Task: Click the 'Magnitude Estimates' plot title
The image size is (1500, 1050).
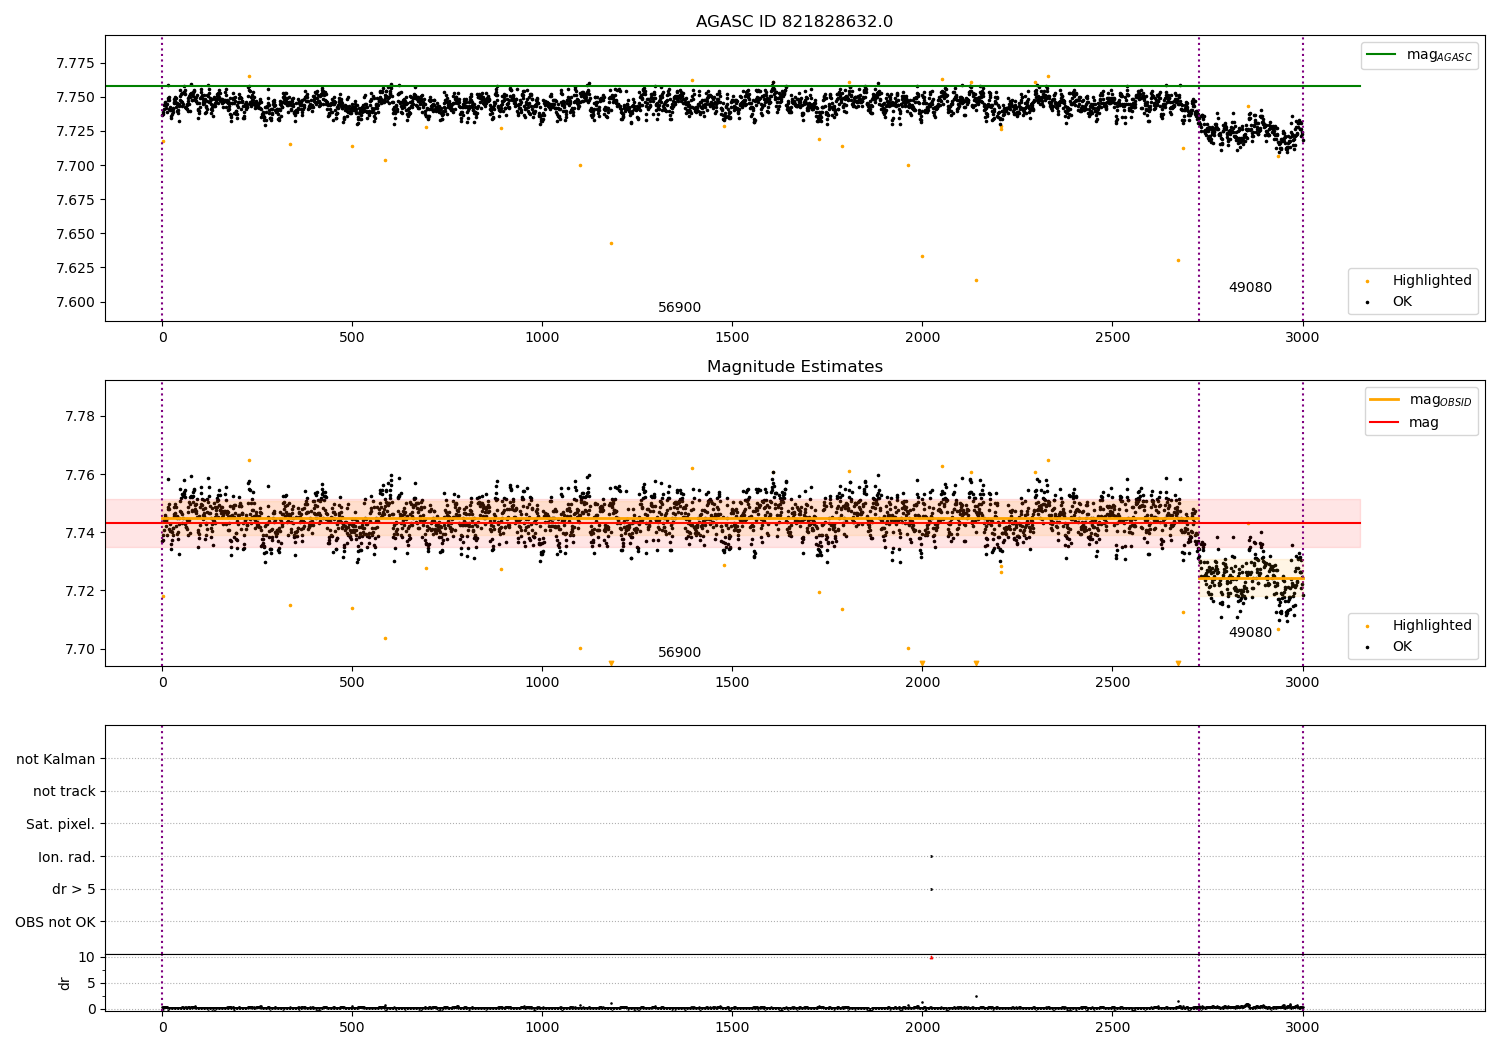Action: [794, 367]
